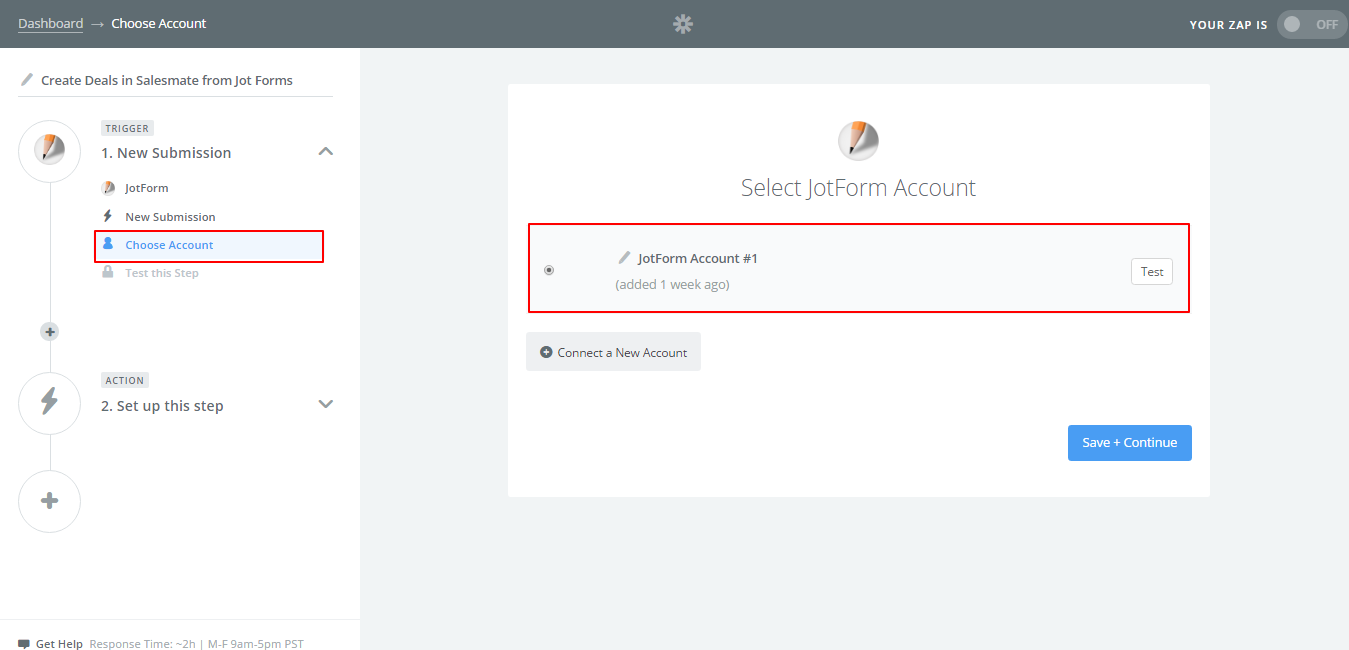
Task: Click Connect a New Account button
Action: click(x=613, y=352)
